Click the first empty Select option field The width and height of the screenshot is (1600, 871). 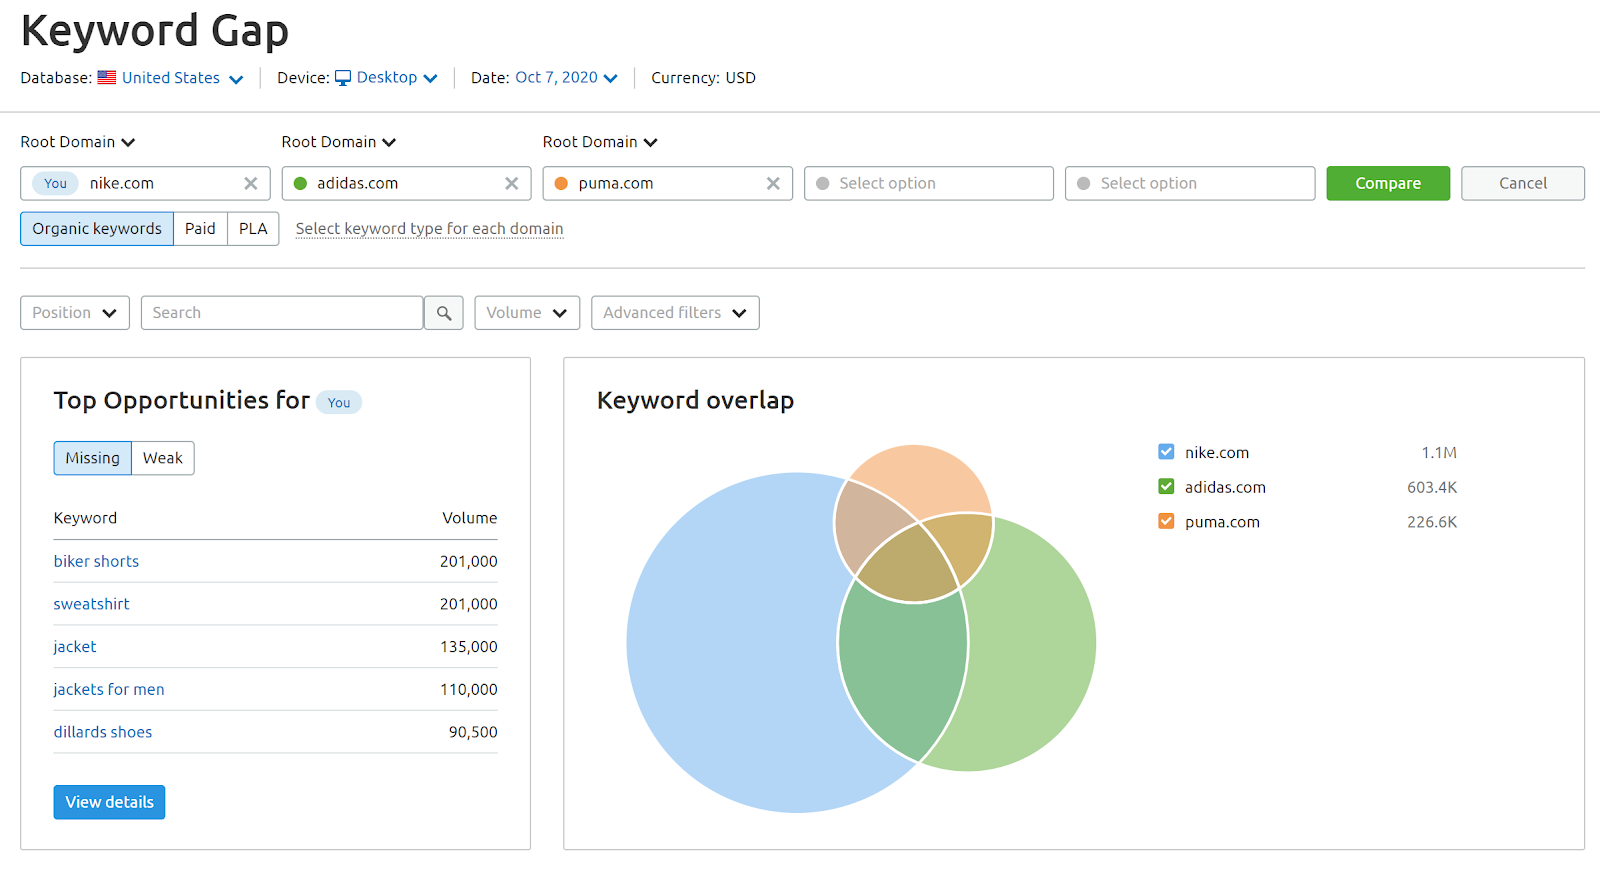[x=929, y=183]
